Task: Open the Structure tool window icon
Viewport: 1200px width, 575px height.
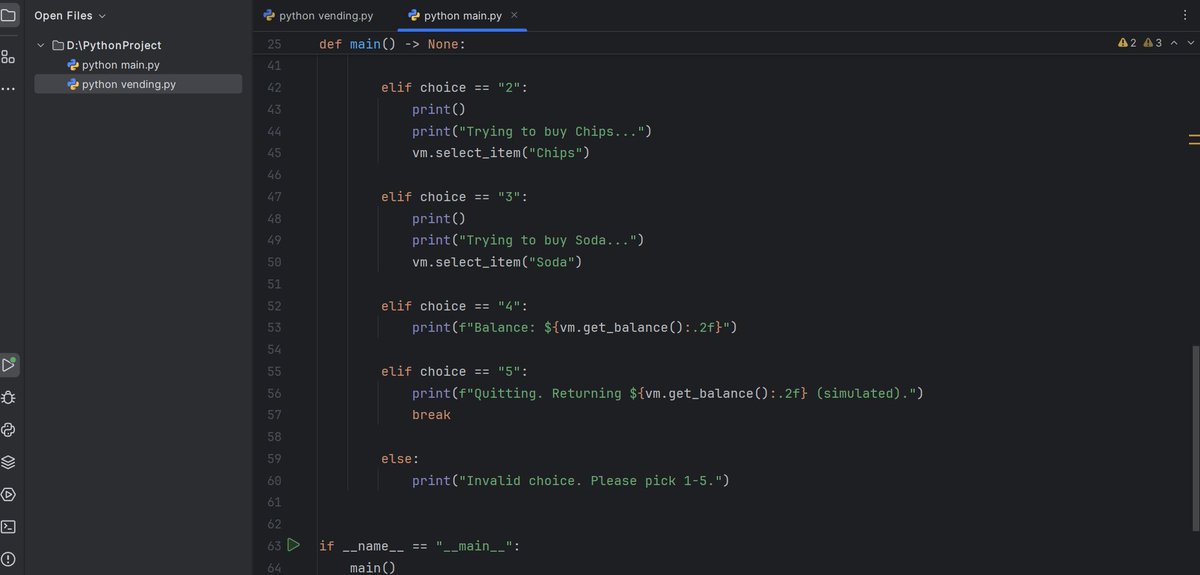Action: click(8, 57)
